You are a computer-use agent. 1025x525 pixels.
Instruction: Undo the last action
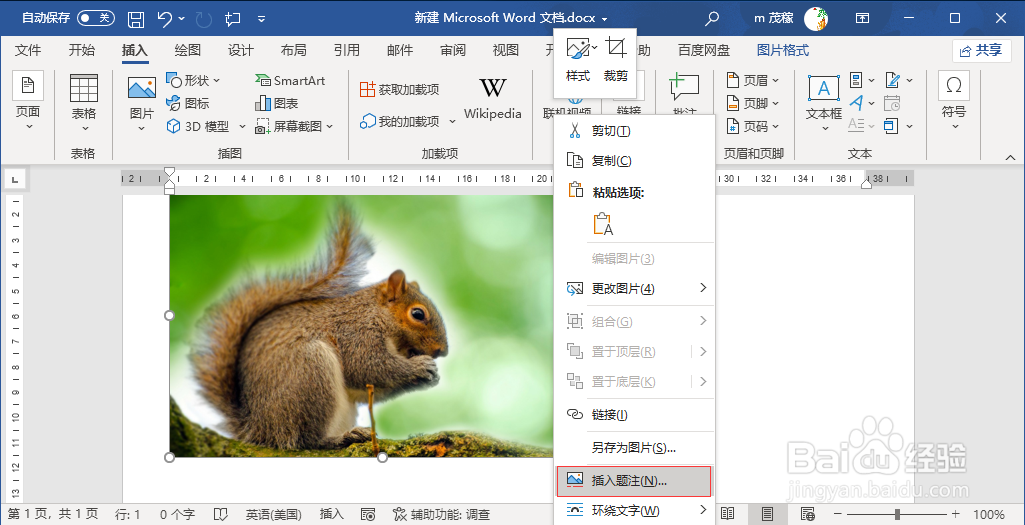click(165, 19)
